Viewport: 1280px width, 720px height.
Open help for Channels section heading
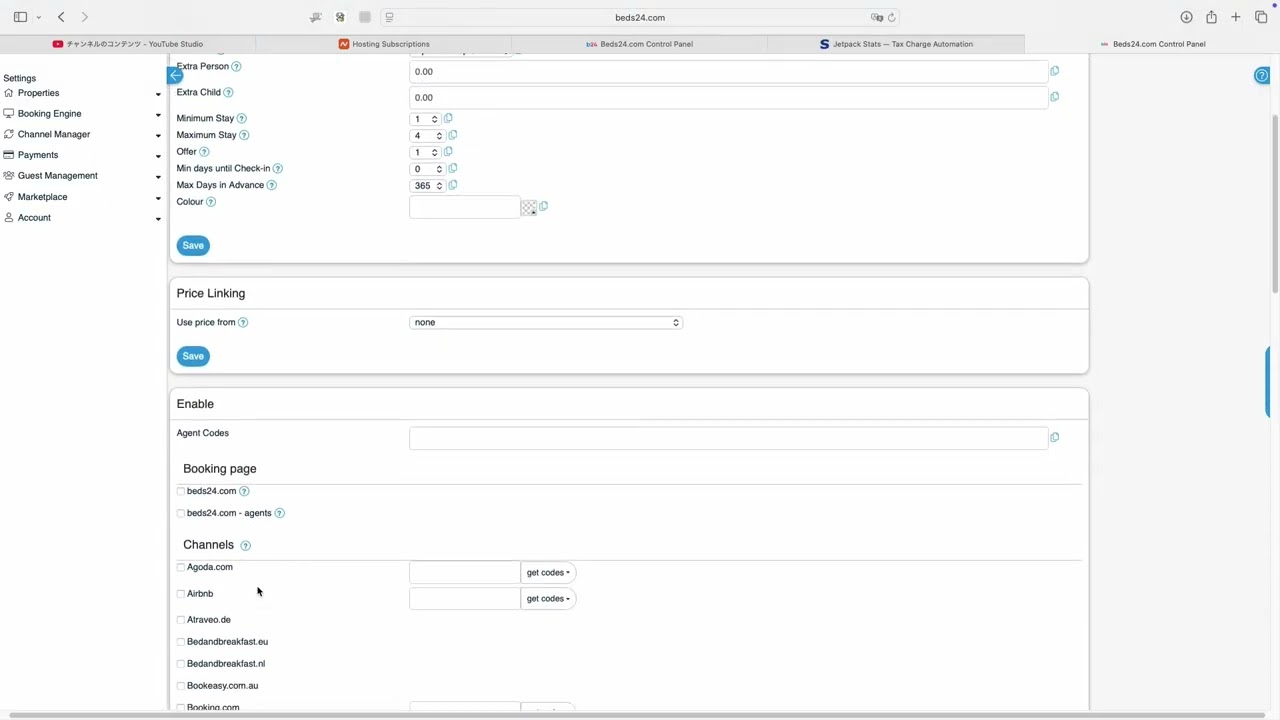tap(245, 546)
